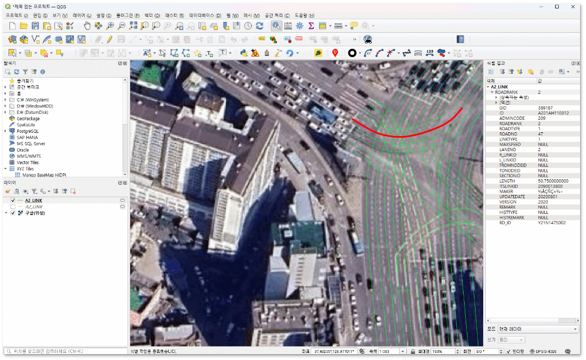Create a new project
The image size is (586, 360).
coord(12,26)
